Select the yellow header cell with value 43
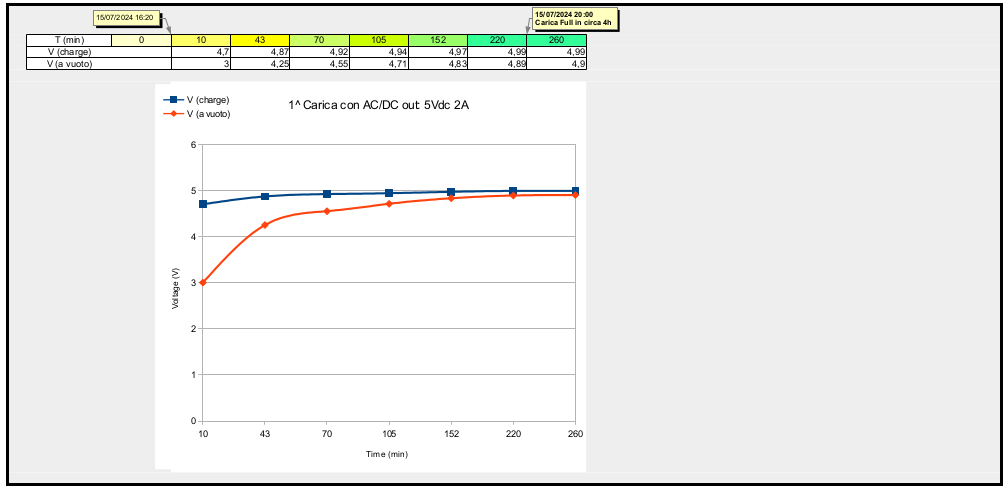1007x491 pixels. (260, 40)
